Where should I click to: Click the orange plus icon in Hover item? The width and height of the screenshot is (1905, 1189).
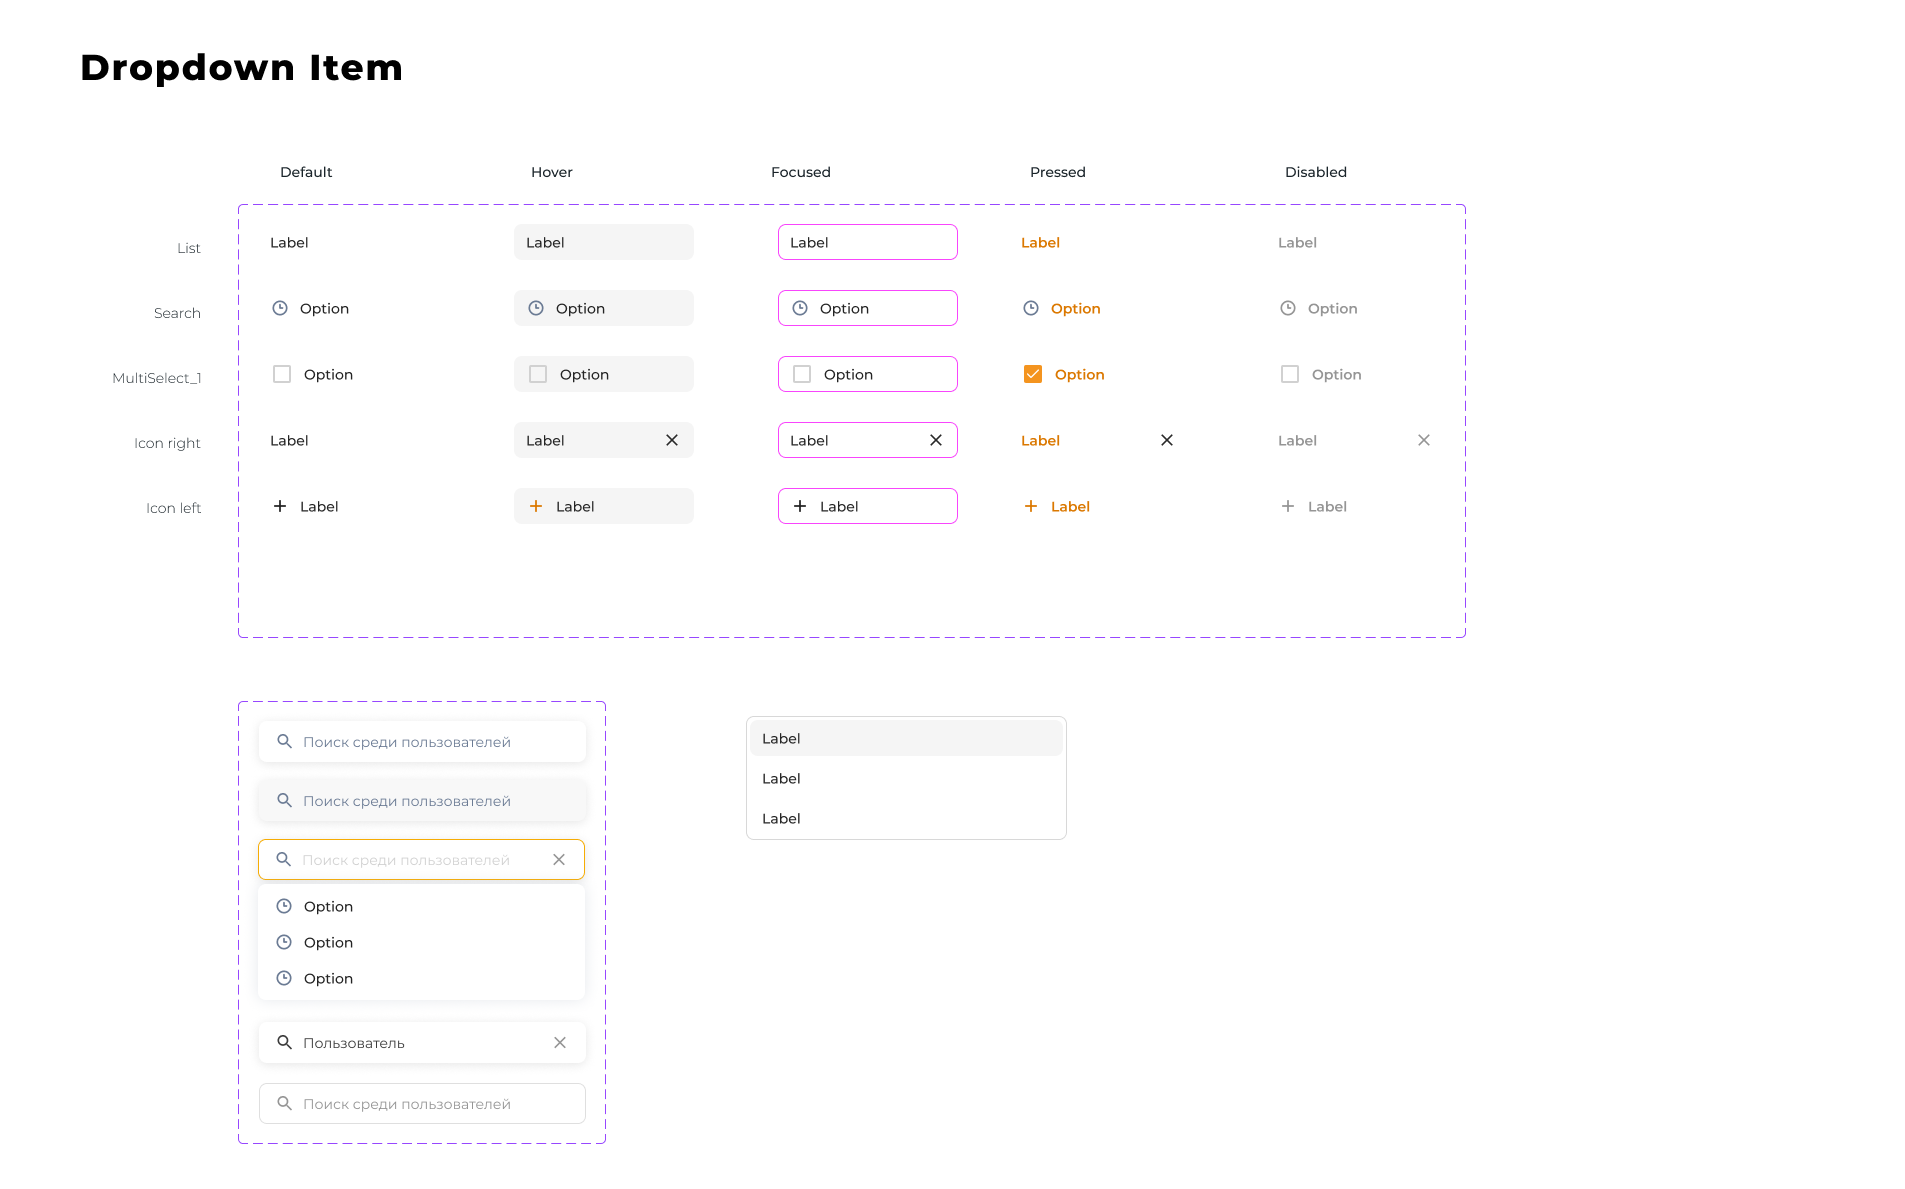pos(536,506)
